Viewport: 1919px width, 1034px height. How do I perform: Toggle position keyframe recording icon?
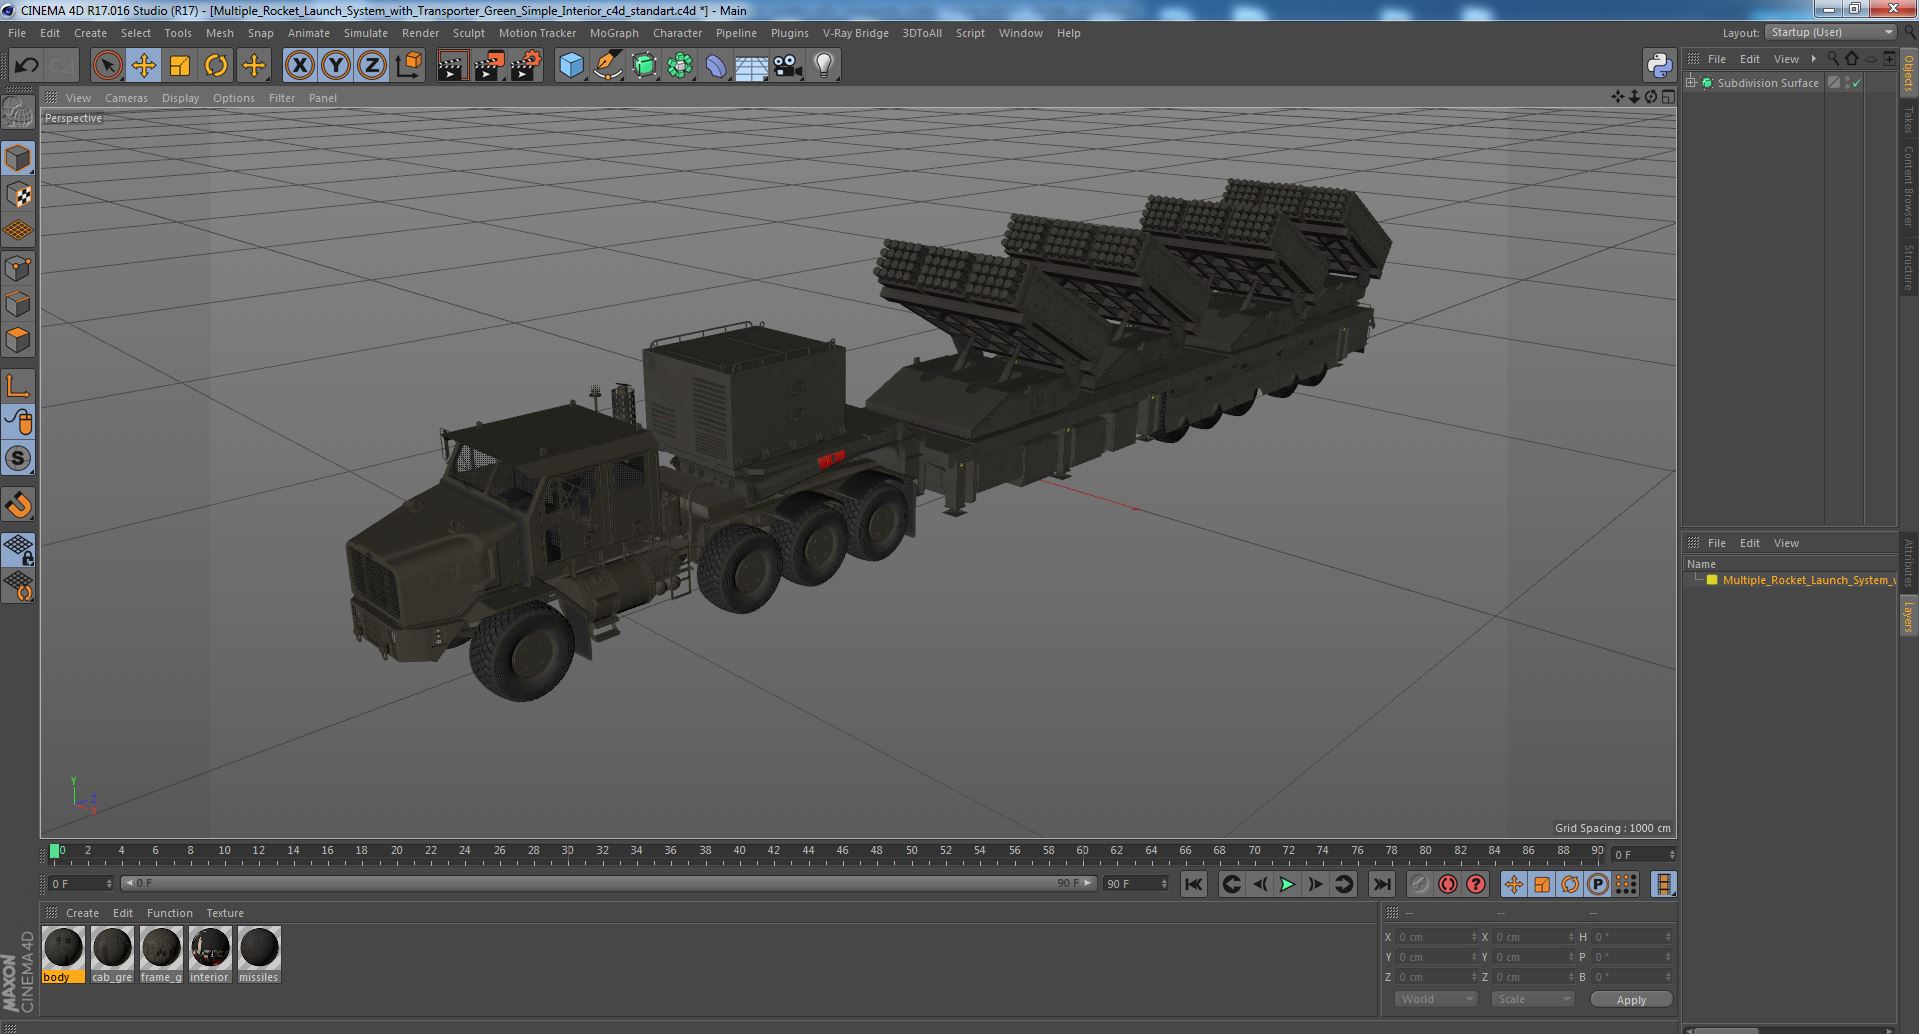(1513, 884)
